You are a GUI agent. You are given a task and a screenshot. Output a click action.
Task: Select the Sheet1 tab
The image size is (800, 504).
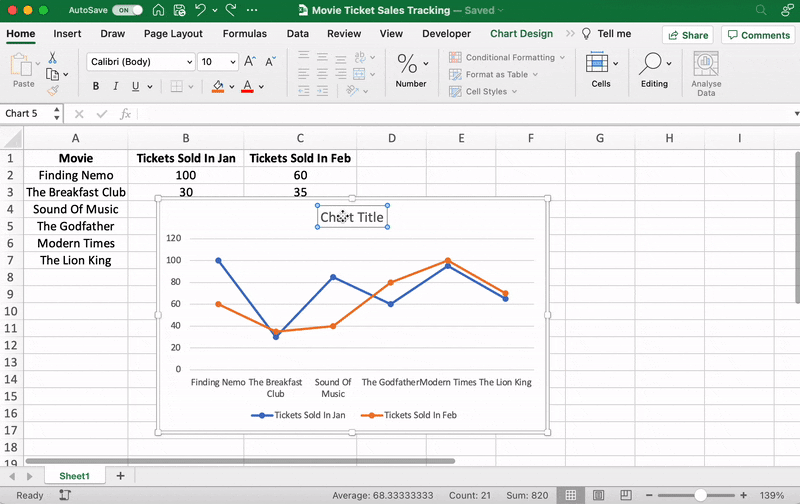click(x=74, y=476)
